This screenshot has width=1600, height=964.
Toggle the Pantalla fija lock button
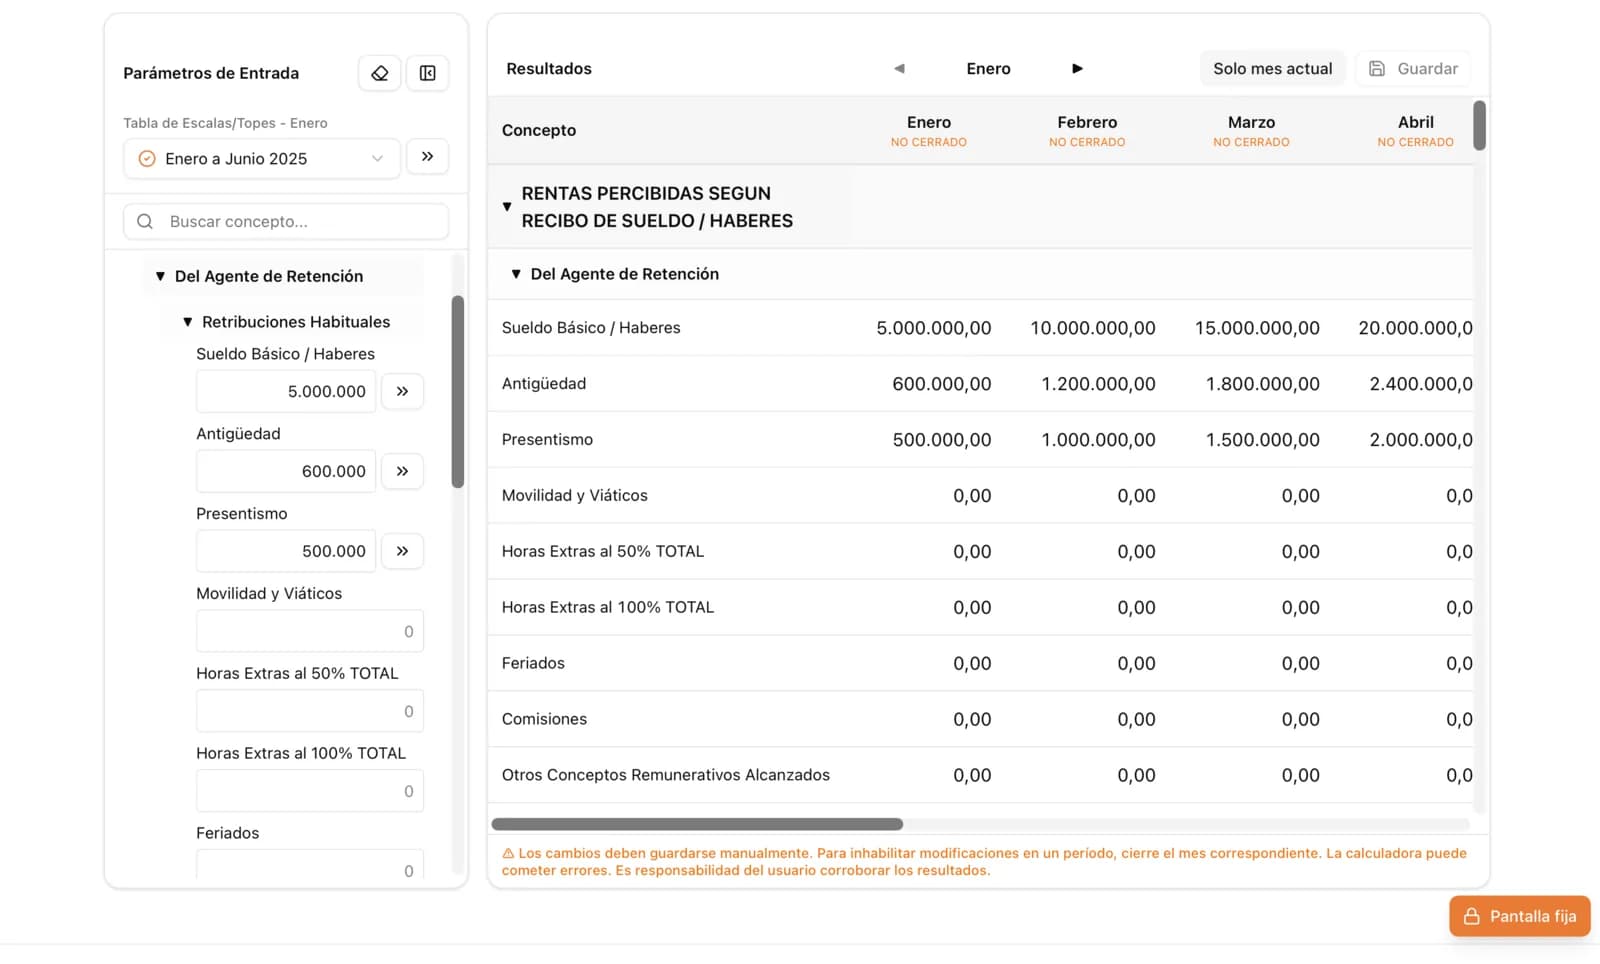(x=1519, y=916)
